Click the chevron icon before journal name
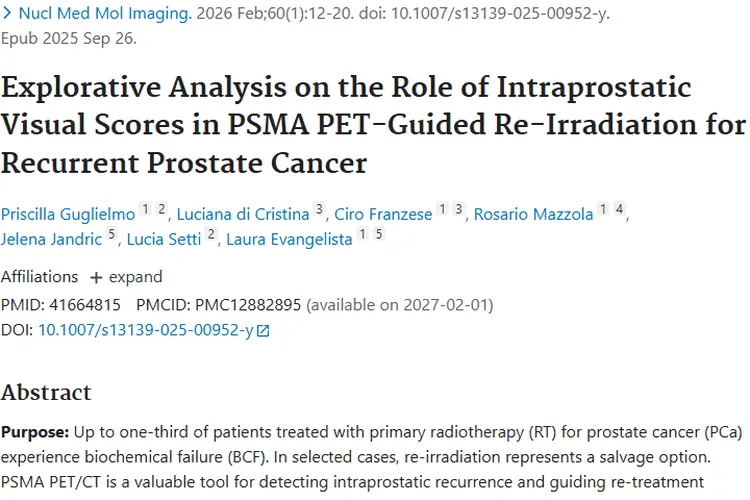The height and width of the screenshot is (500, 750). point(8,15)
